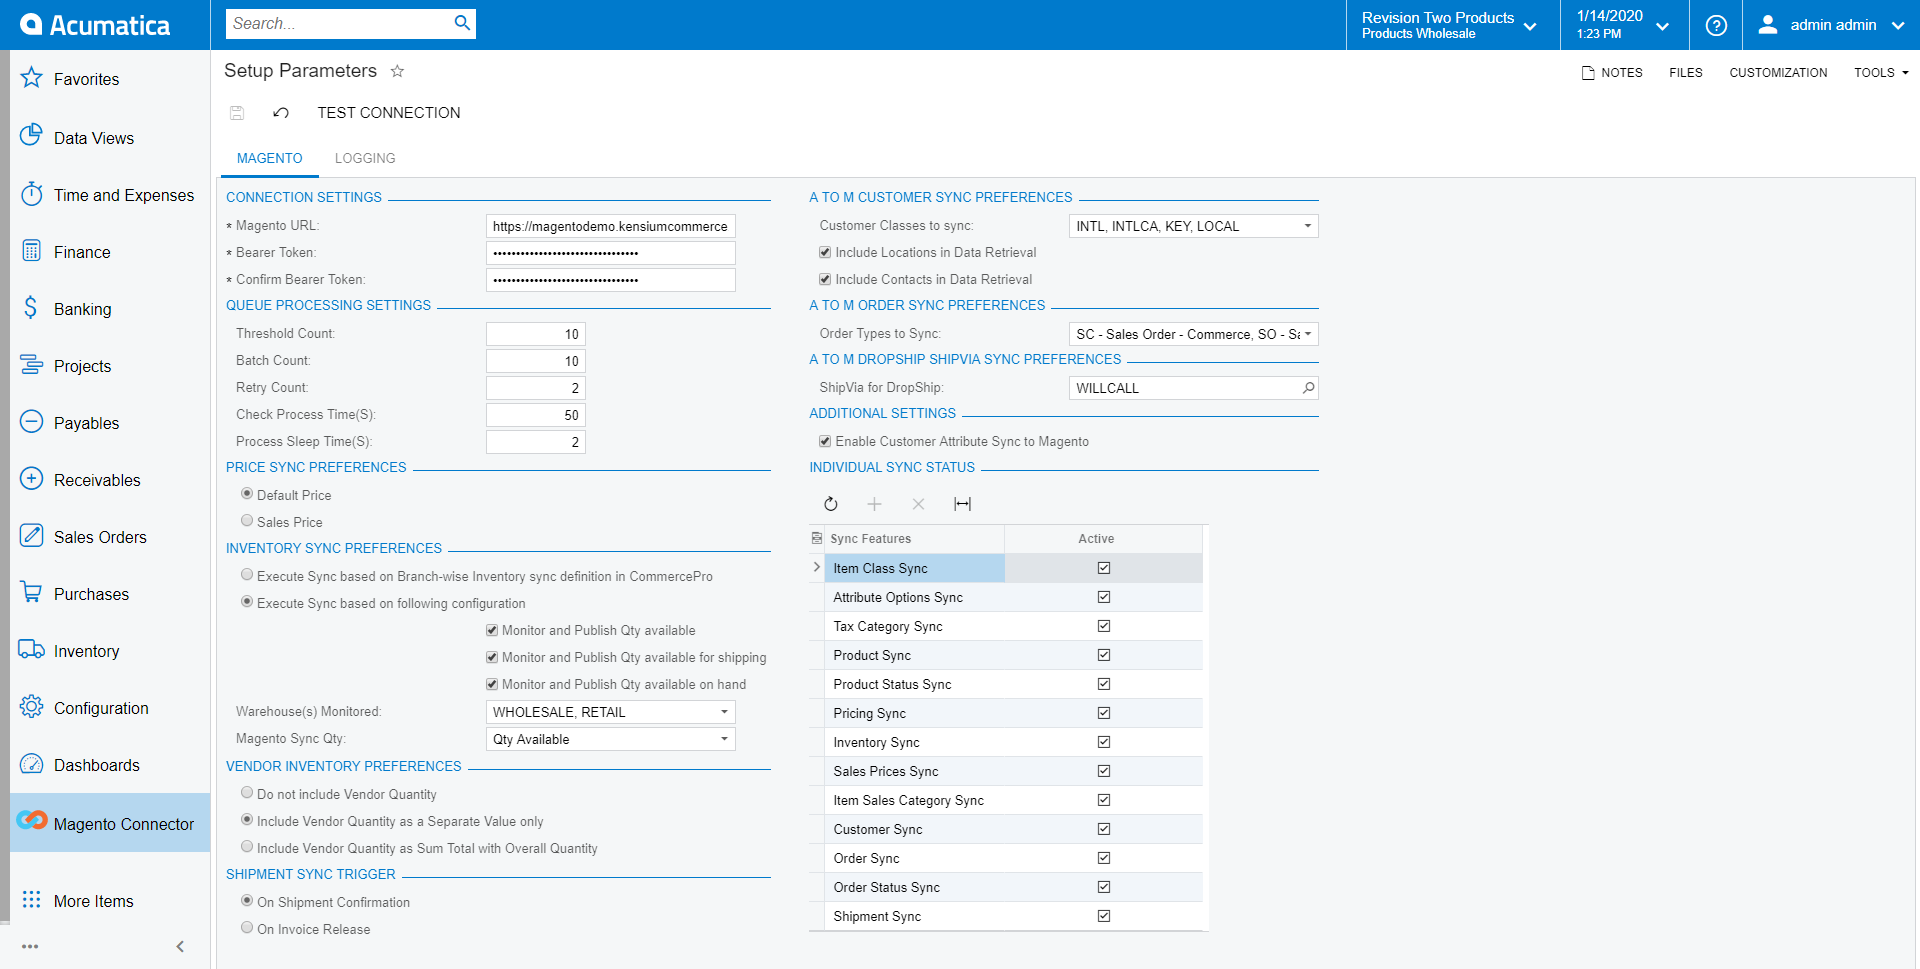The width and height of the screenshot is (1920, 969).
Task: Open Magento Sync Qty dropdown
Action: [724, 739]
